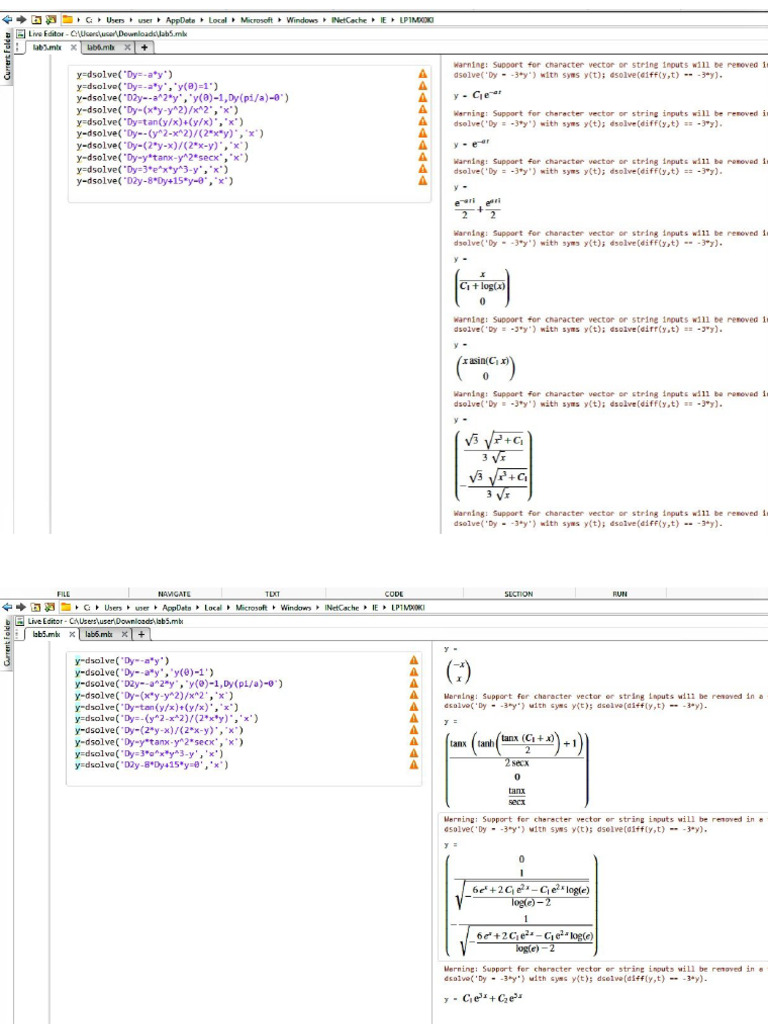Click Browse for Folder icon in upper window
The height and width of the screenshot is (1024, 768).
point(50,20)
